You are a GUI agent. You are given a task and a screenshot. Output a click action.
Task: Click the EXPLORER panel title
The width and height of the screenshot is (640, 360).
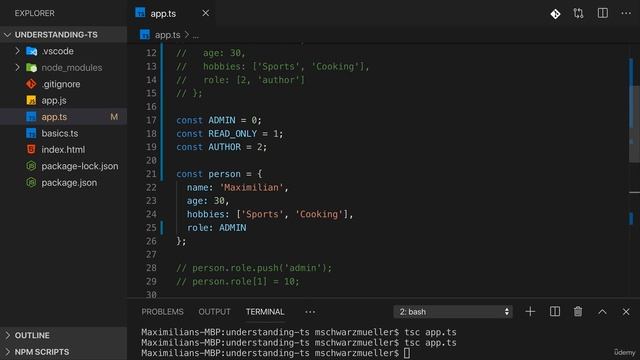tap(35, 13)
